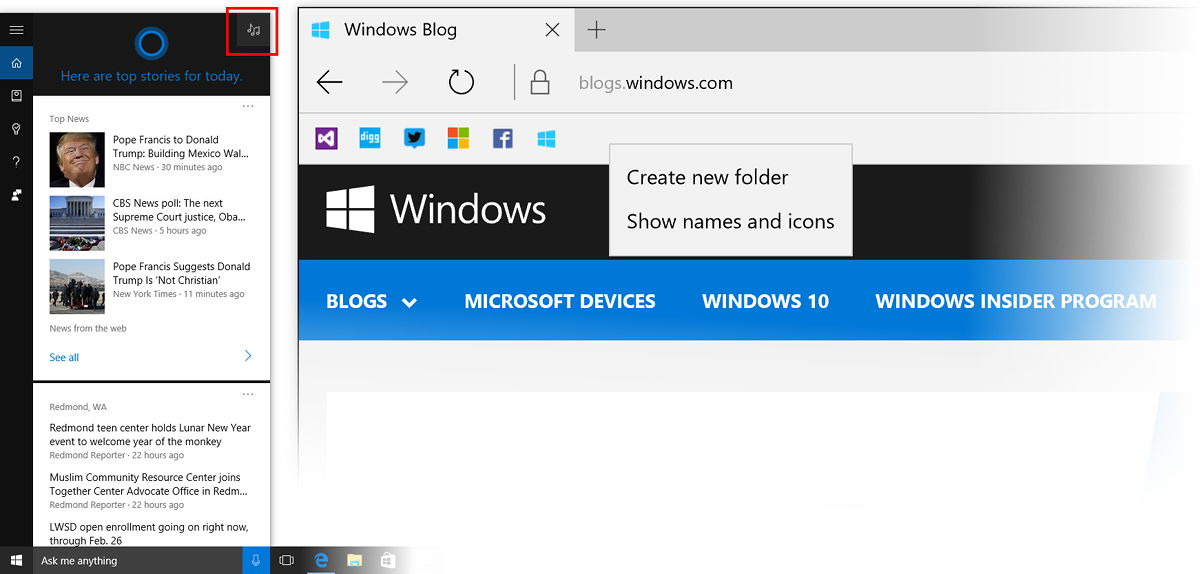The image size is (1200, 574).
Task: Refresh the Windows Blog page
Action: coord(461,82)
